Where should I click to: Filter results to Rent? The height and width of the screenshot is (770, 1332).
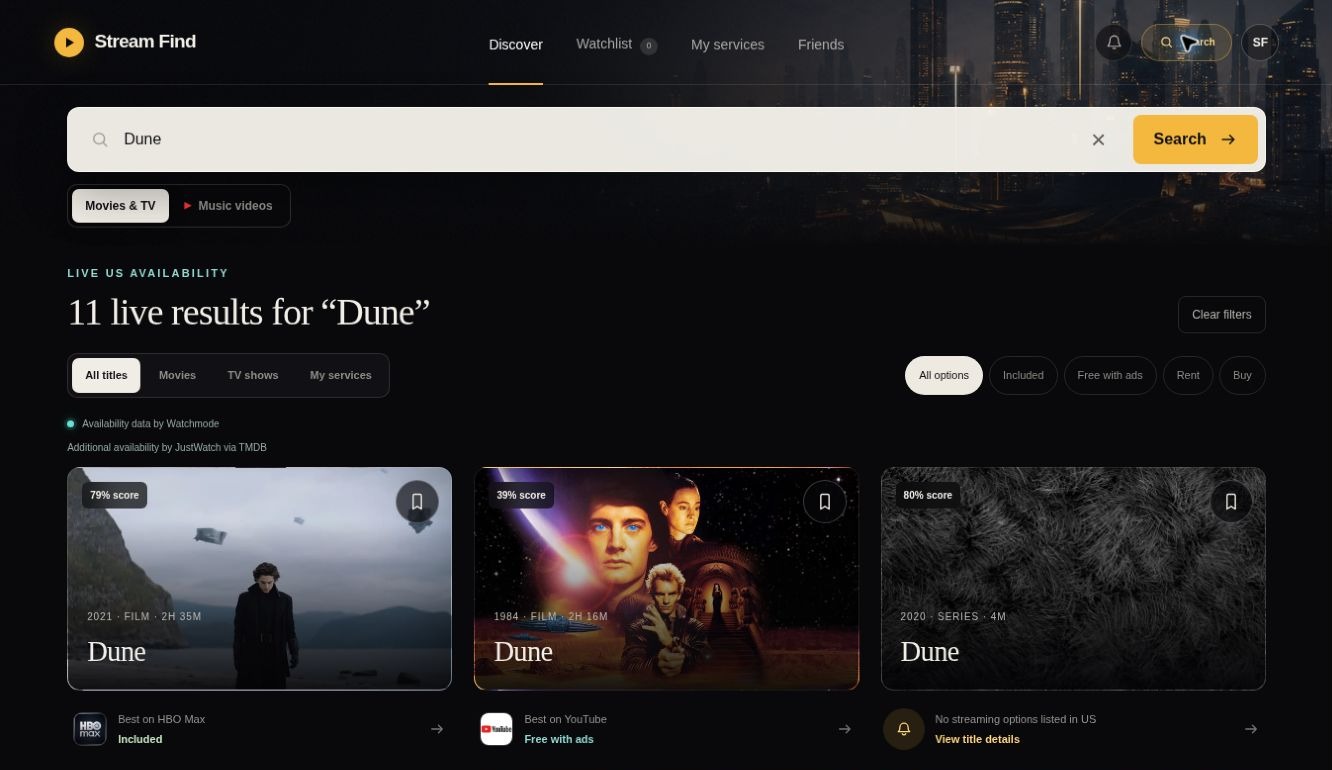1188,376
